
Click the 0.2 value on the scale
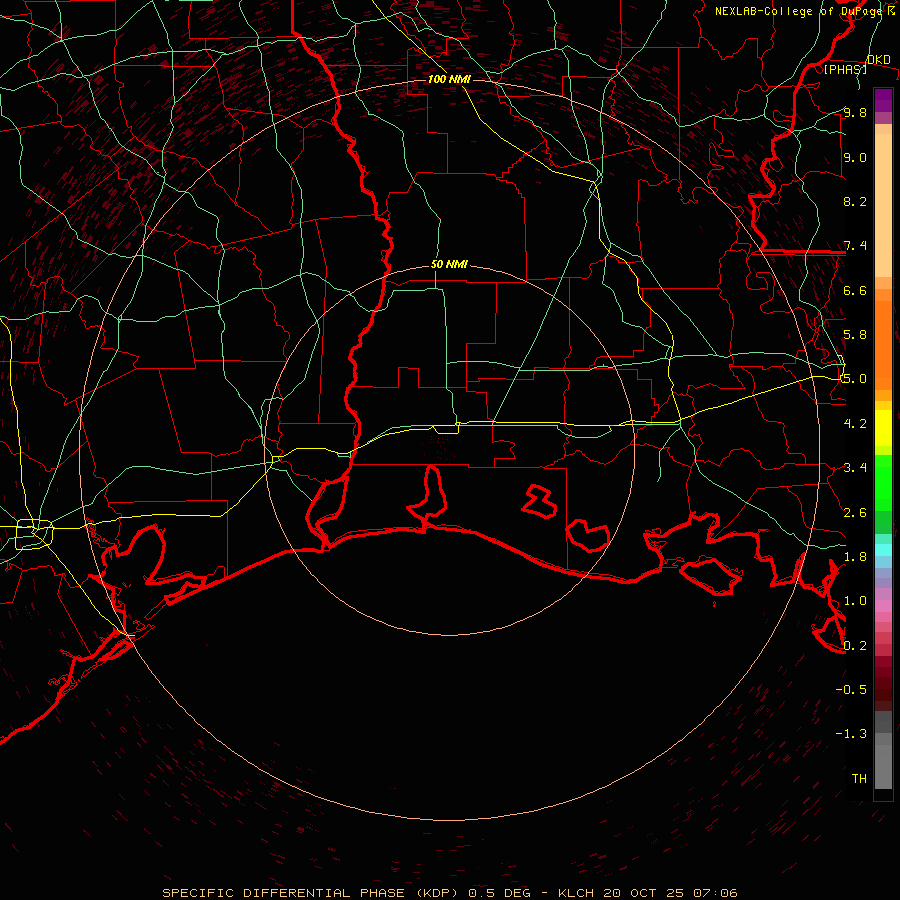[855, 646]
